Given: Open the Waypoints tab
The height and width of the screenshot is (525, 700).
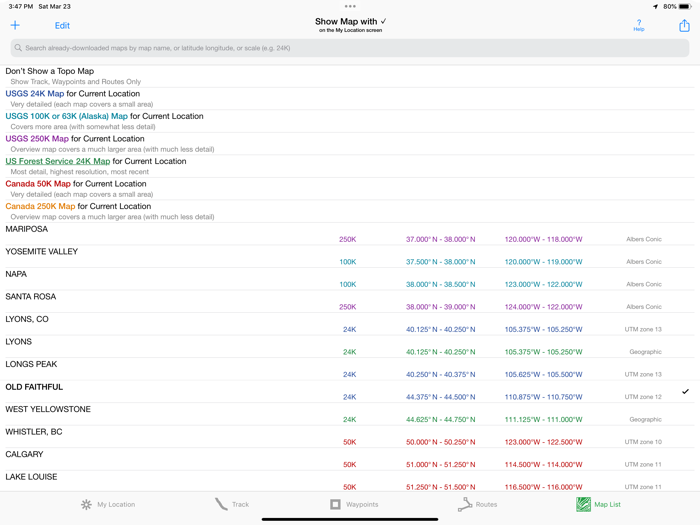Looking at the screenshot, I should point(354,504).
